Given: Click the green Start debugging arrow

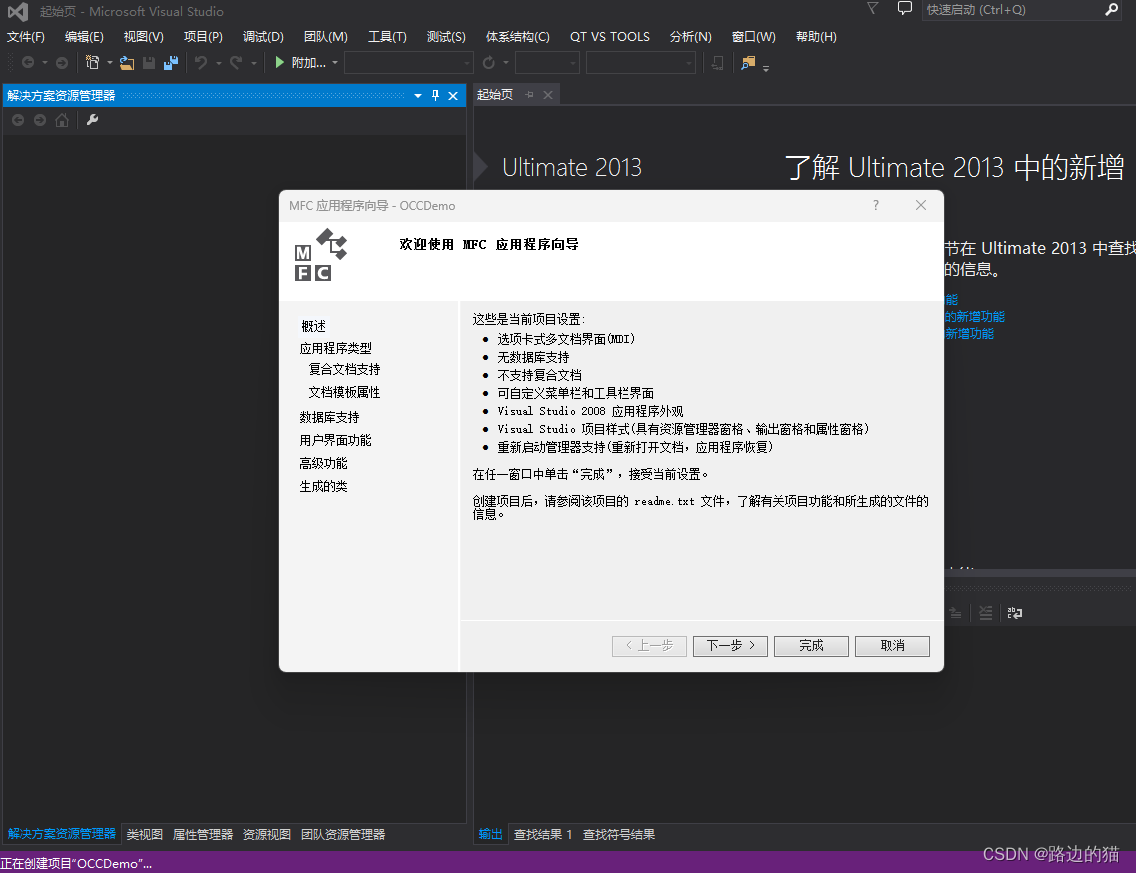Looking at the screenshot, I should pyautogui.click(x=280, y=63).
